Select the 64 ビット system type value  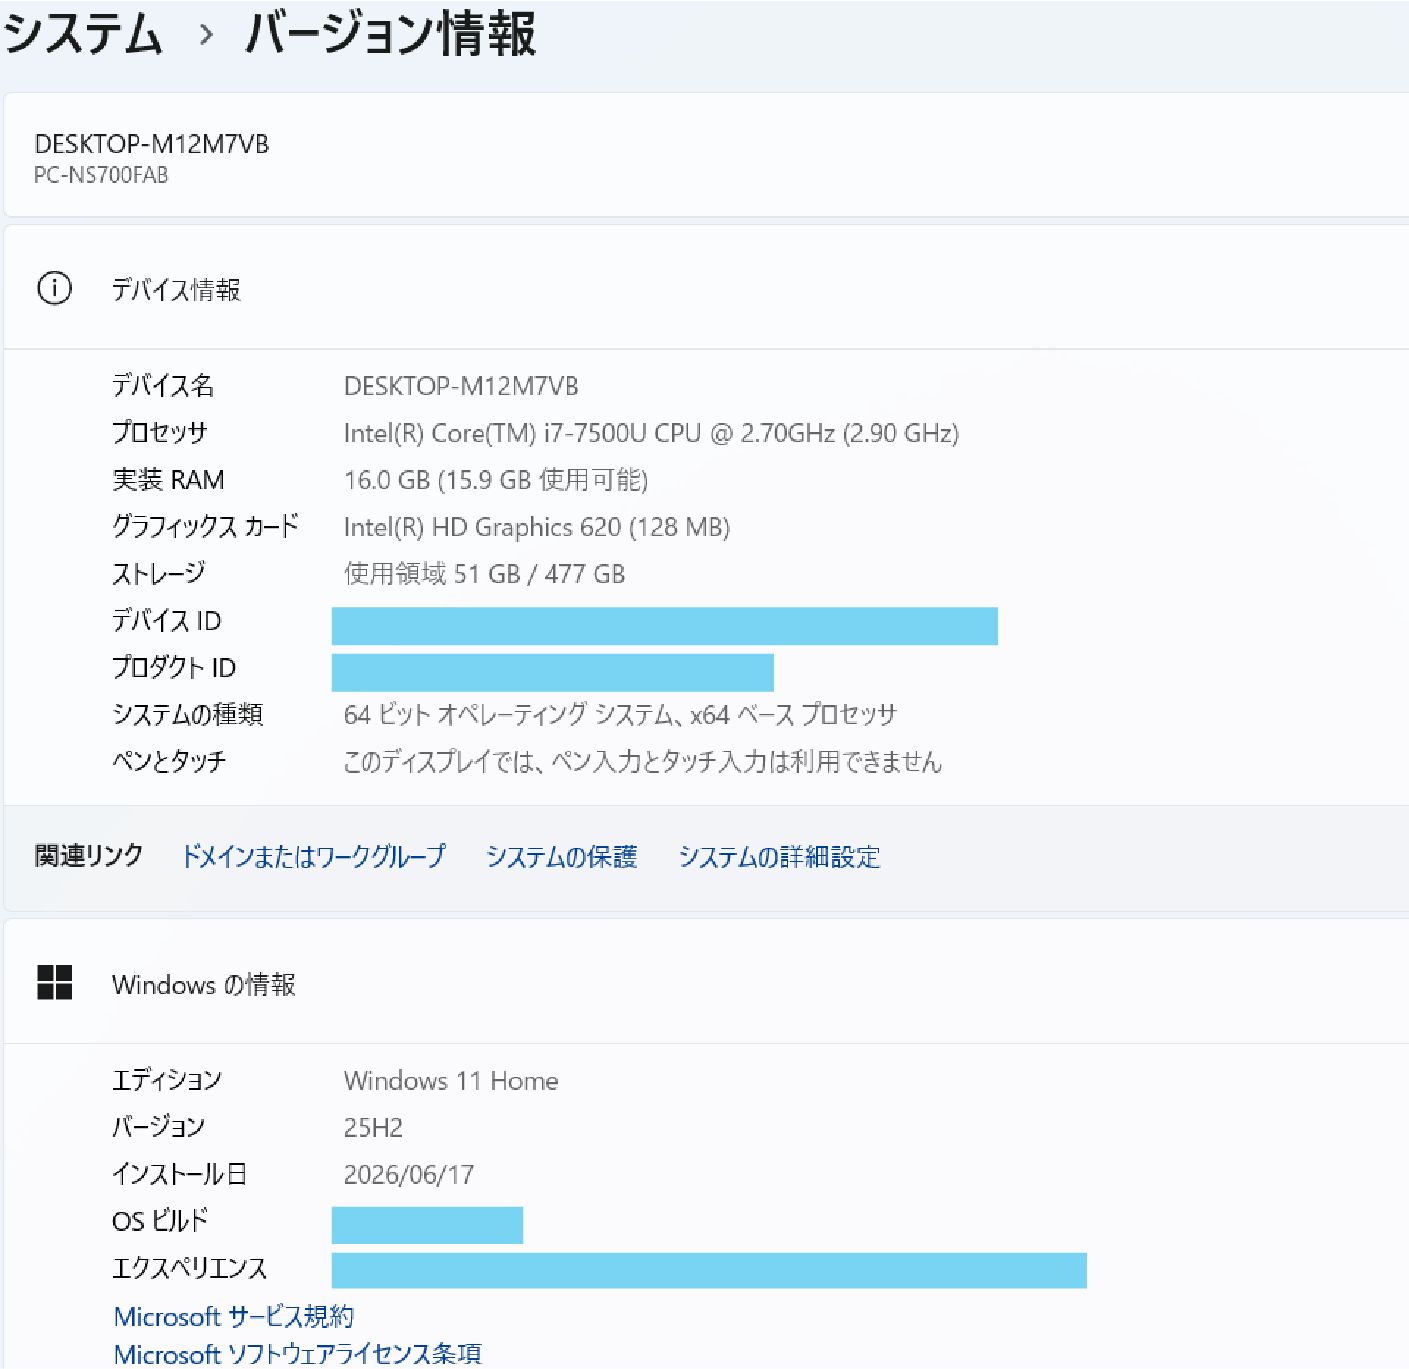tap(620, 714)
